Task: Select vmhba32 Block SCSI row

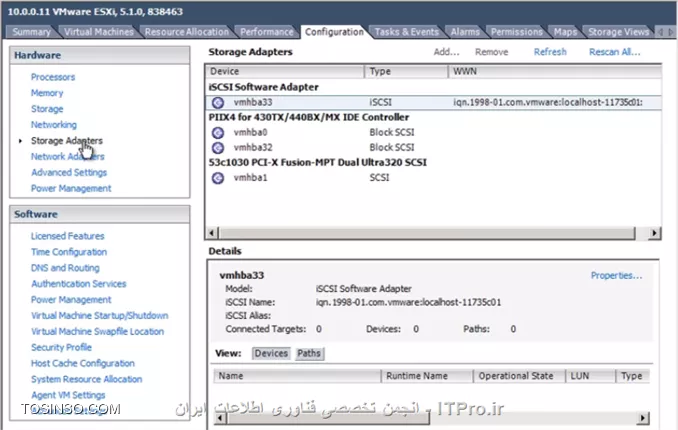Action: 434,148
